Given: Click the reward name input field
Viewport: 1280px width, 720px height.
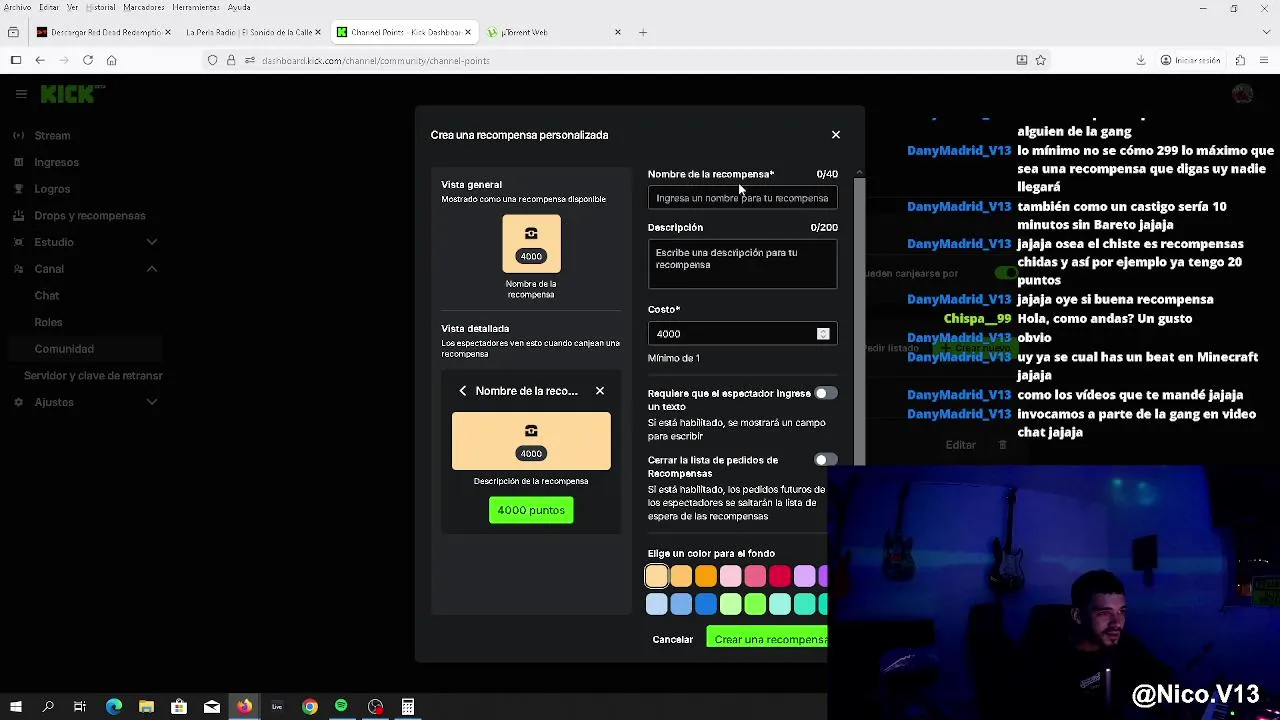Looking at the screenshot, I should [742, 198].
